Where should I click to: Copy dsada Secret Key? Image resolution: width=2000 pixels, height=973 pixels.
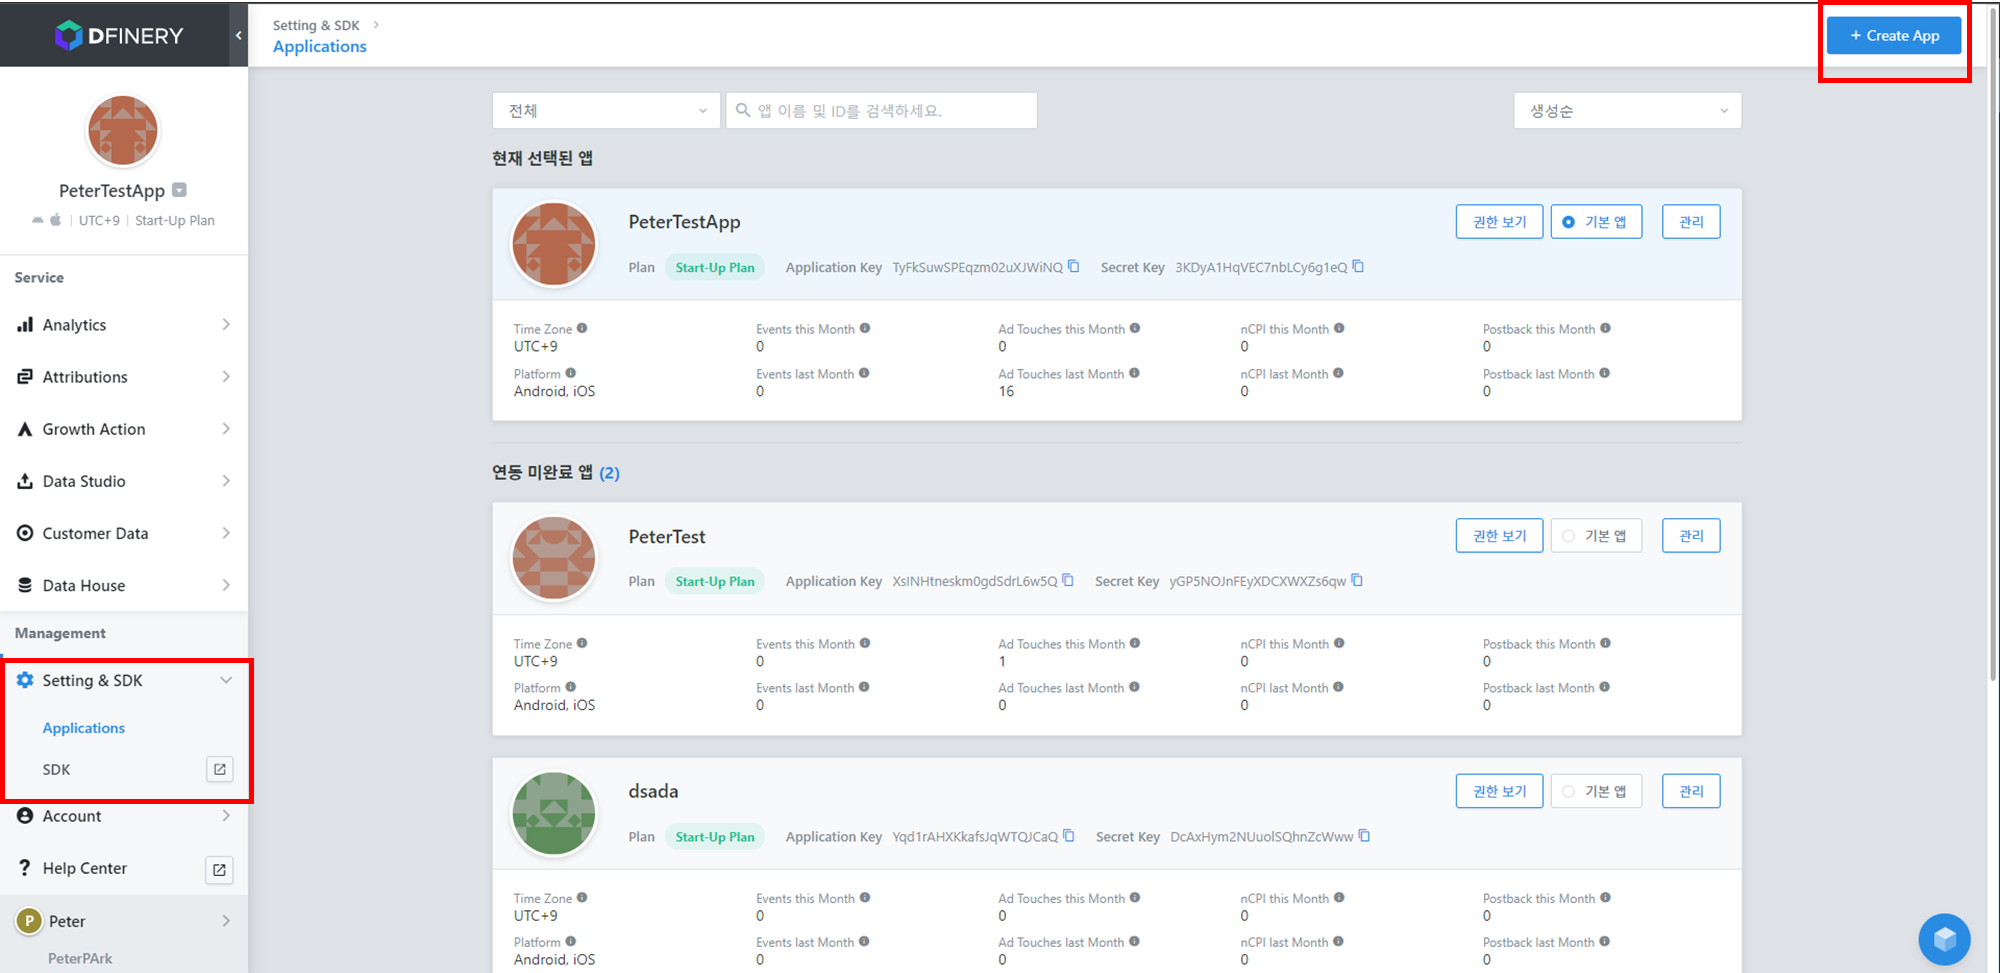tap(1364, 836)
